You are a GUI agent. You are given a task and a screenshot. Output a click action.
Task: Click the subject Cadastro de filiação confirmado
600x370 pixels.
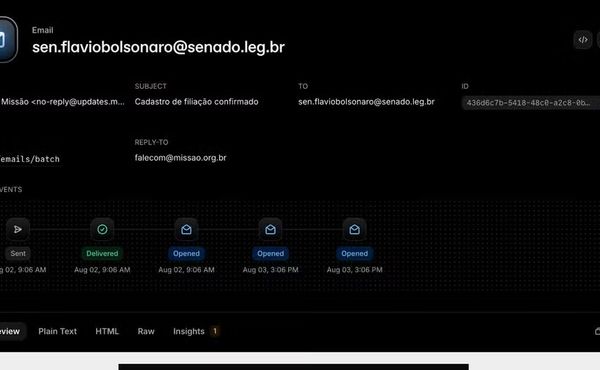[x=196, y=102]
